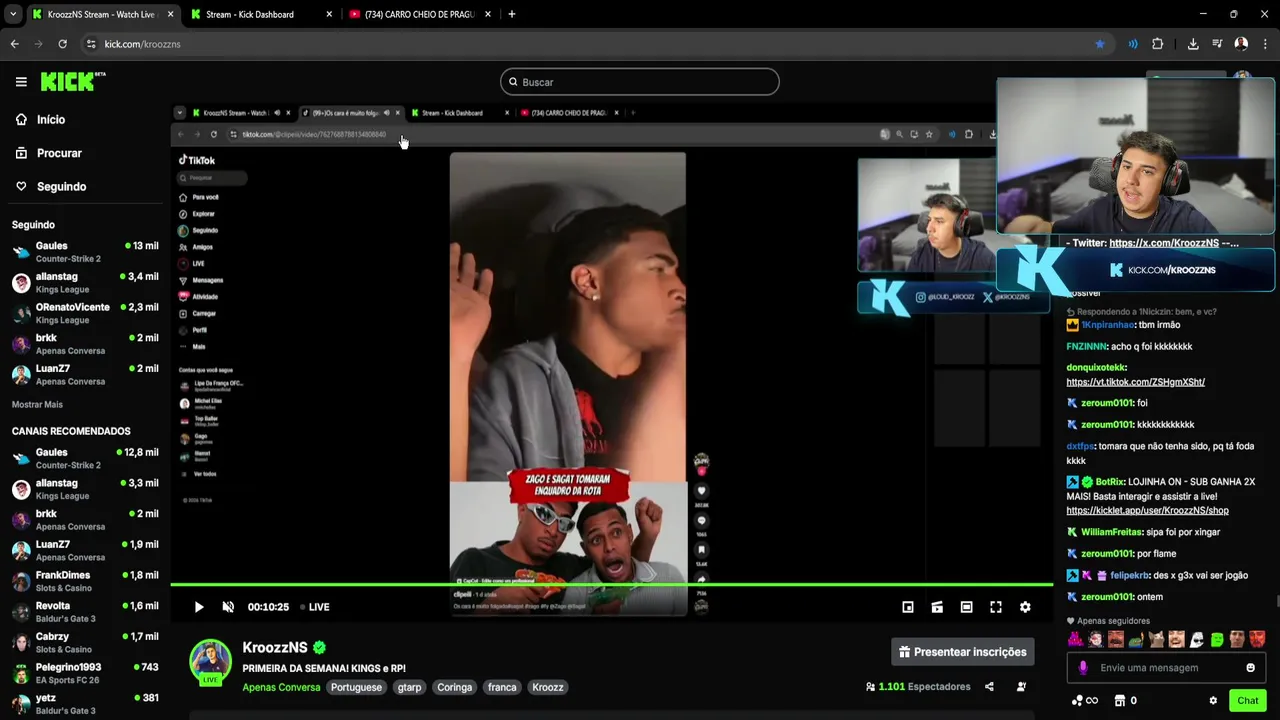
Task: Open chat settings gear
Action: pos(1213,701)
